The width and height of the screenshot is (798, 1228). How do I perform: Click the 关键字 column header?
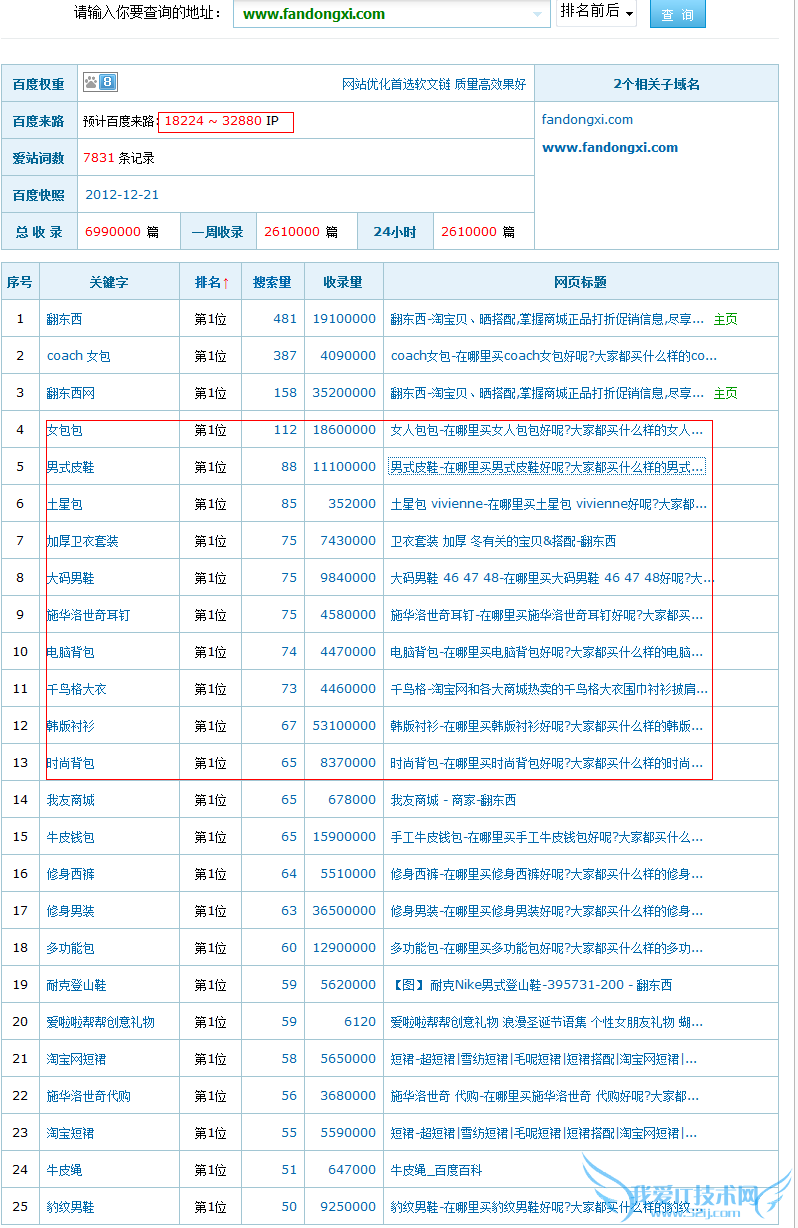109,283
